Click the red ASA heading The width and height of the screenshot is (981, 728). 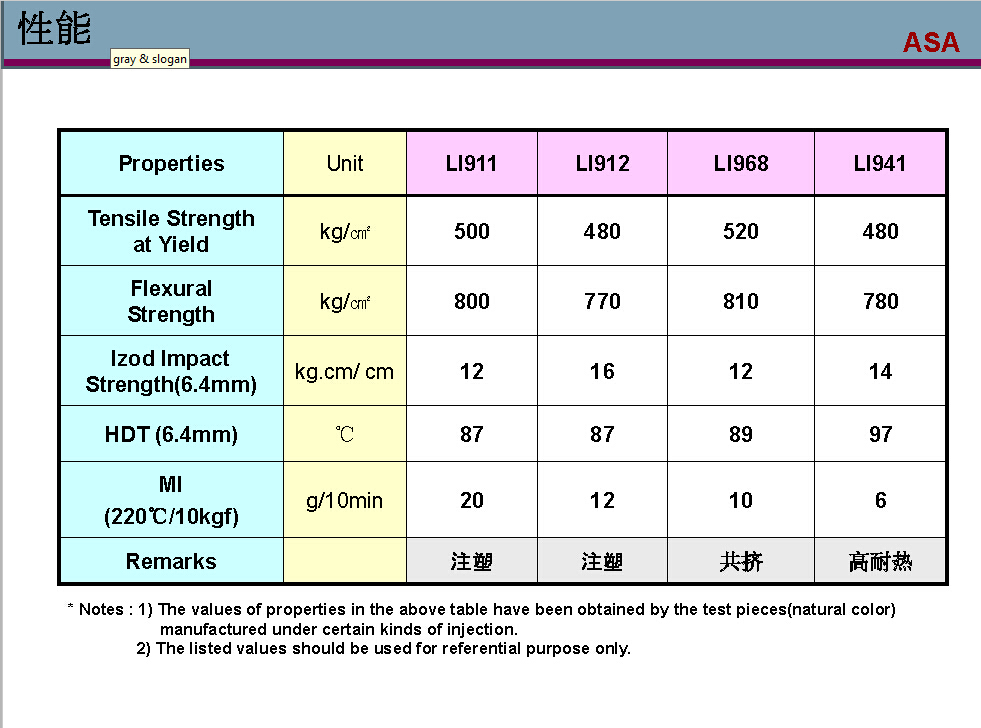pos(931,42)
